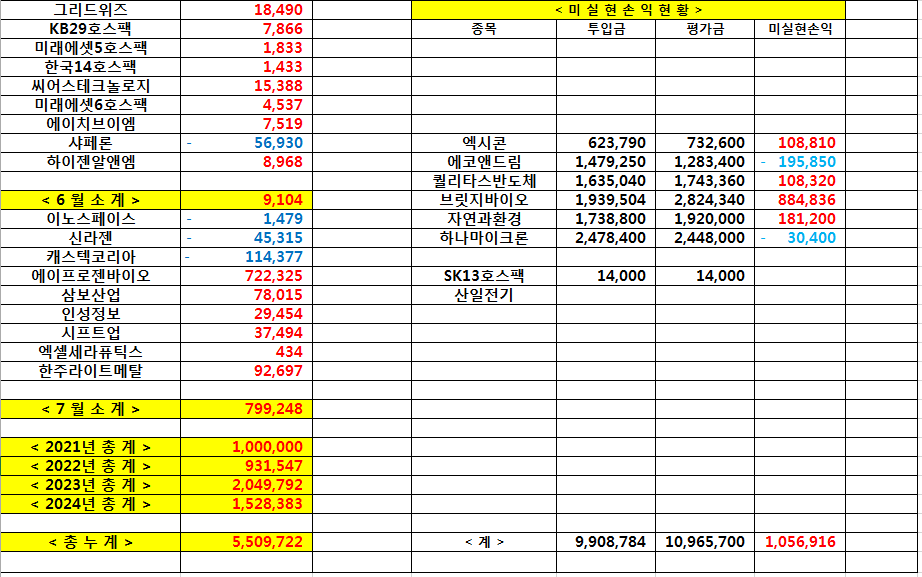Select the 미 실 현 손 익 현 황 header
The image size is (922, 577).
tap(628, 9)
